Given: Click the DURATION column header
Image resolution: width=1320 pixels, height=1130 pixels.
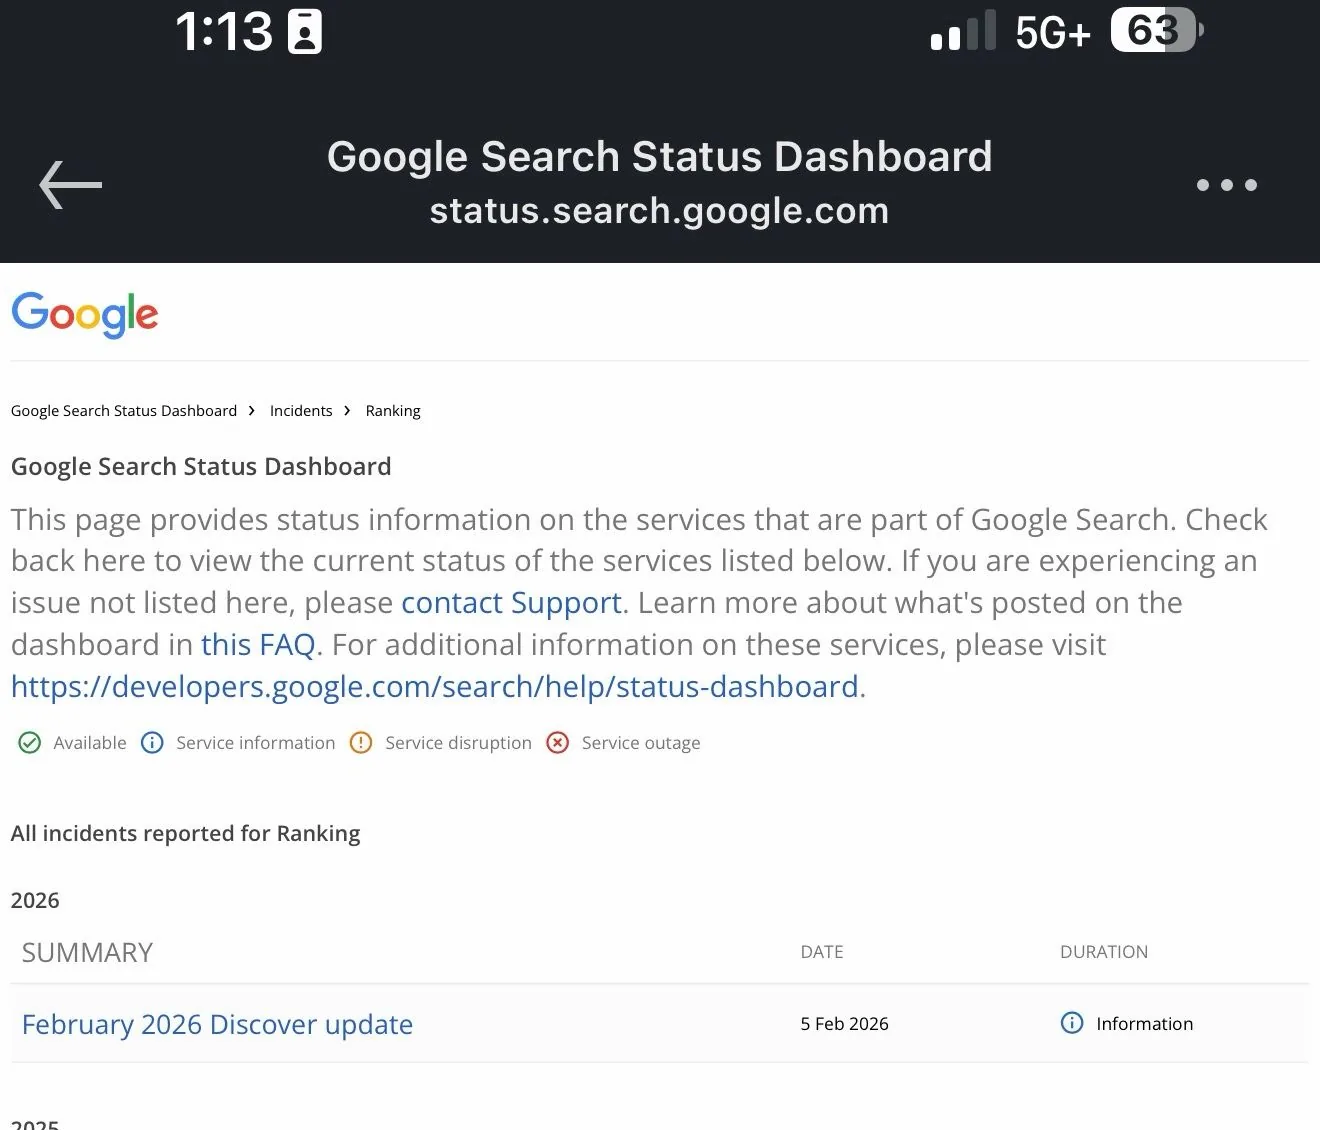Looking at the screenshot, I should point(1104,952).
